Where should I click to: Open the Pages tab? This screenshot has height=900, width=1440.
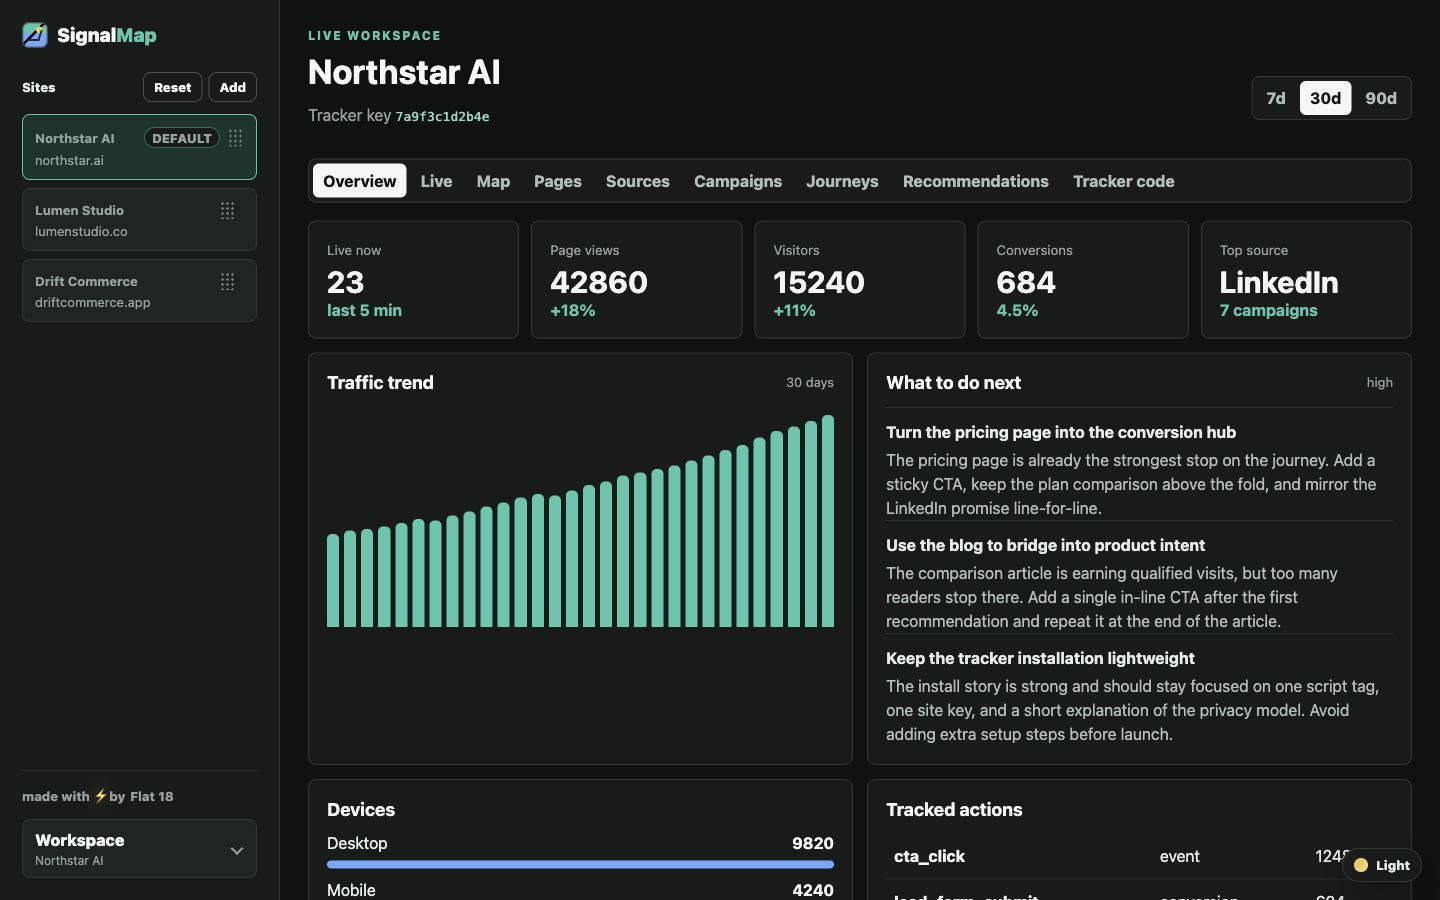click(x=558, y=181)
